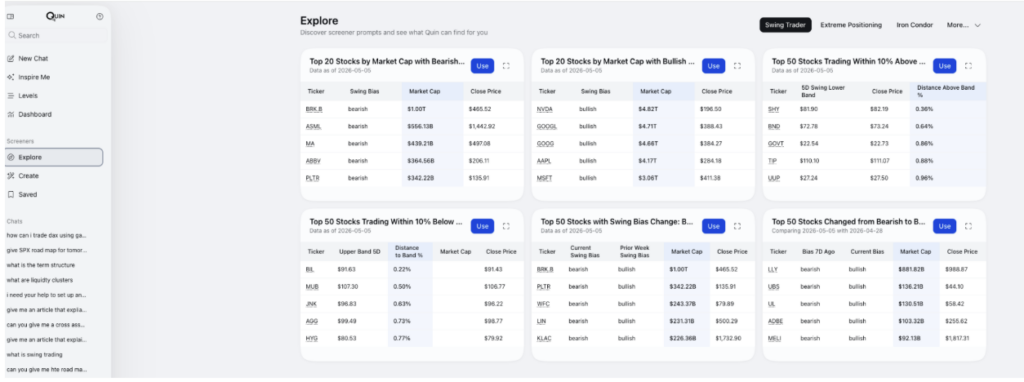Click the KLAC ticker

[x=545, y=338]
